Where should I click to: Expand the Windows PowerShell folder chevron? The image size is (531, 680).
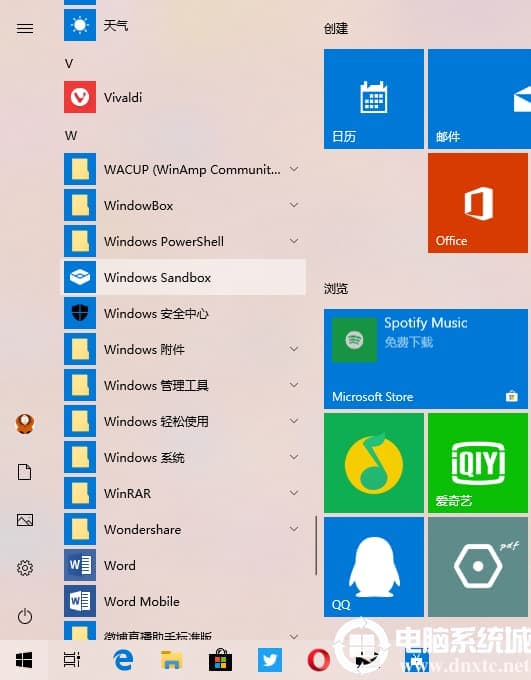pyautogui.click(x=294, y=241)
